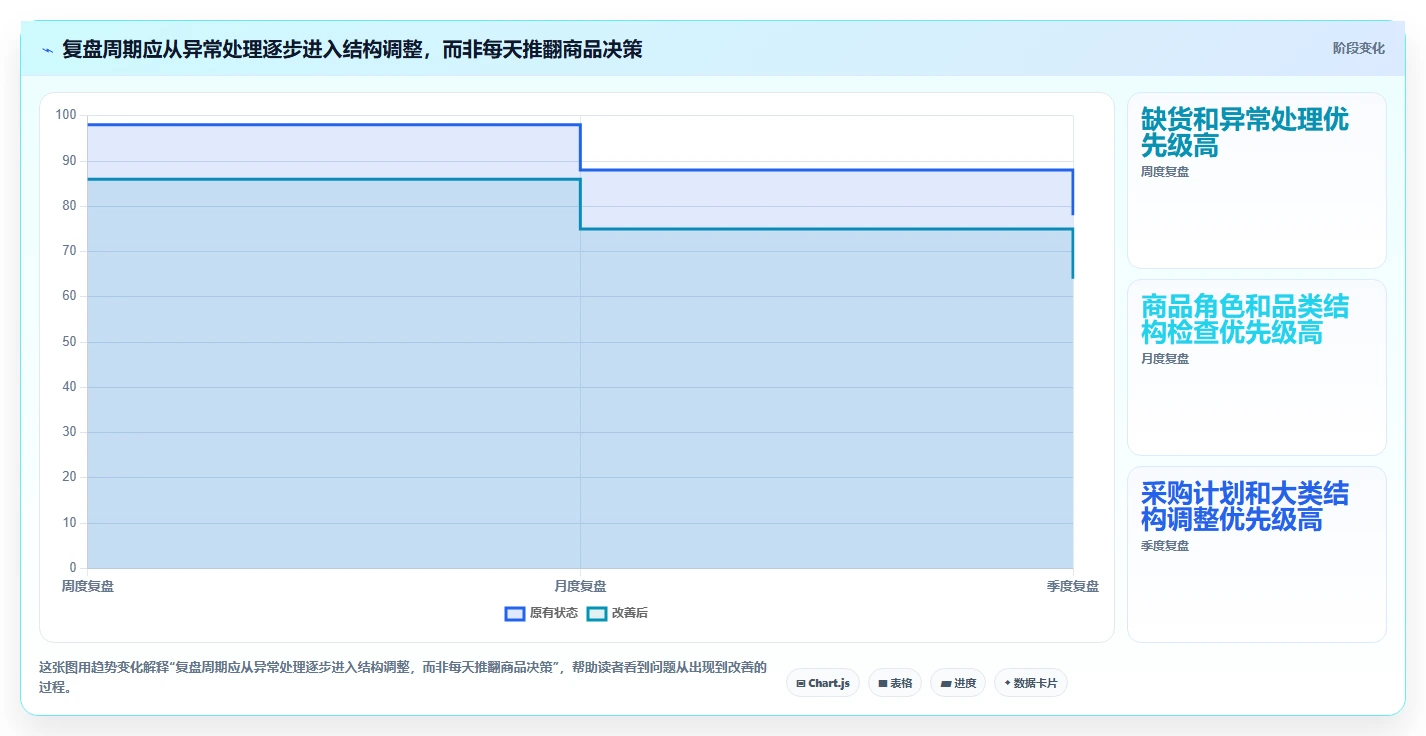Select the 商品角色和品类结构检查优先级高 card heading
The image size is (1426, 736).
[x=1245, y=319]
